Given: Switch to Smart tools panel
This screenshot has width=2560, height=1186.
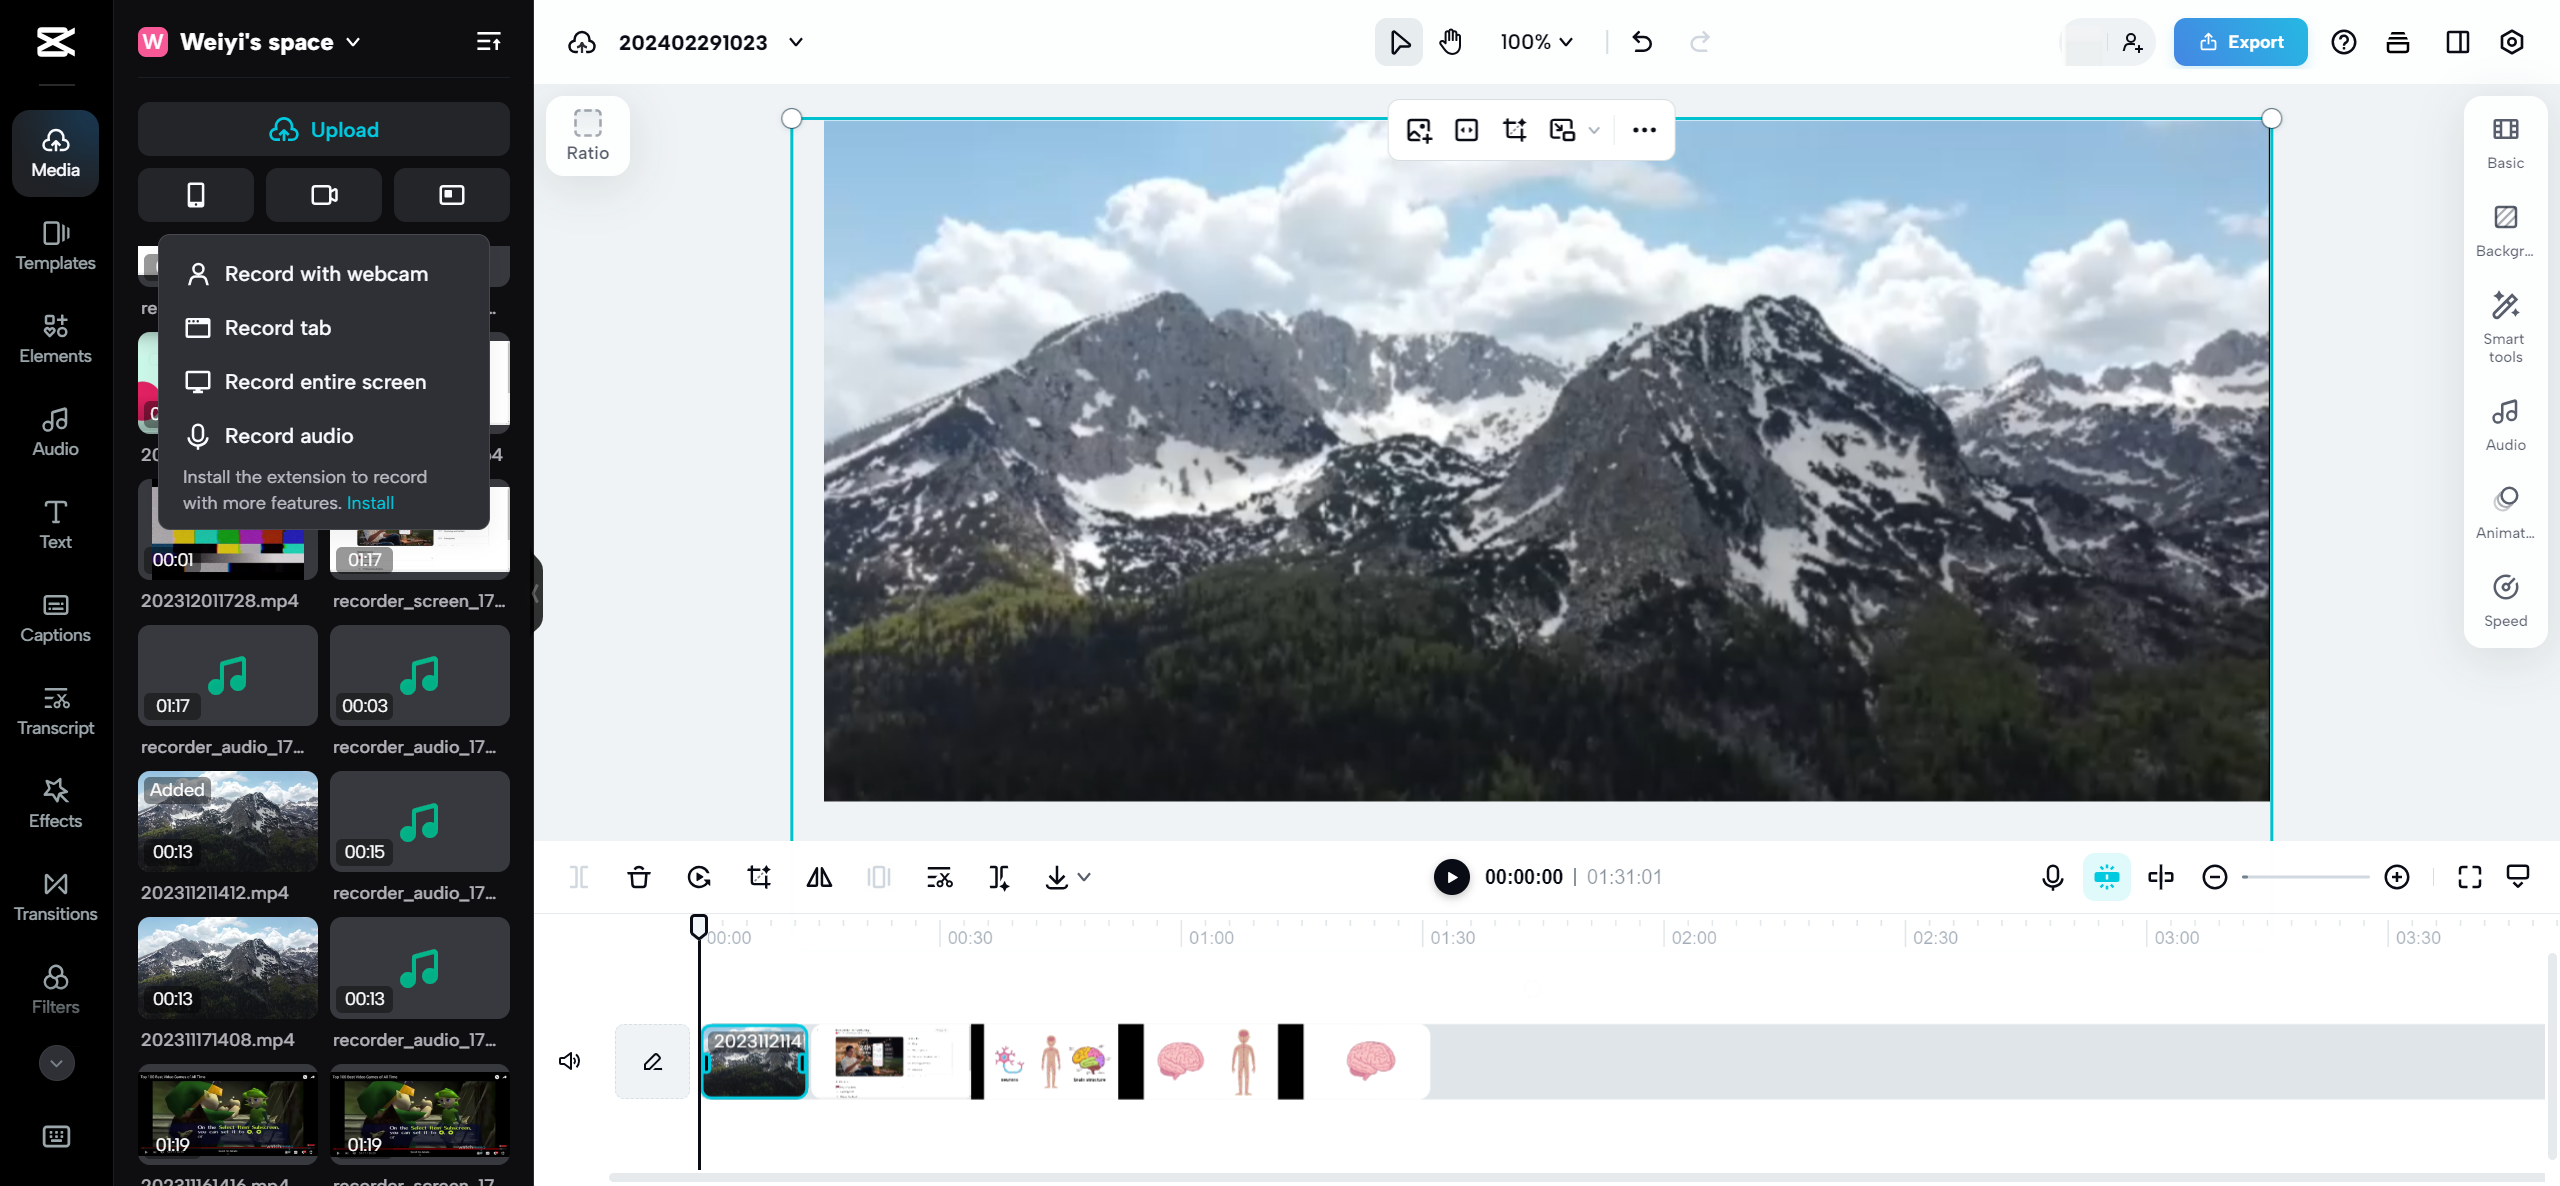Looking at the screenshot, I should [x=2504, y=325].
